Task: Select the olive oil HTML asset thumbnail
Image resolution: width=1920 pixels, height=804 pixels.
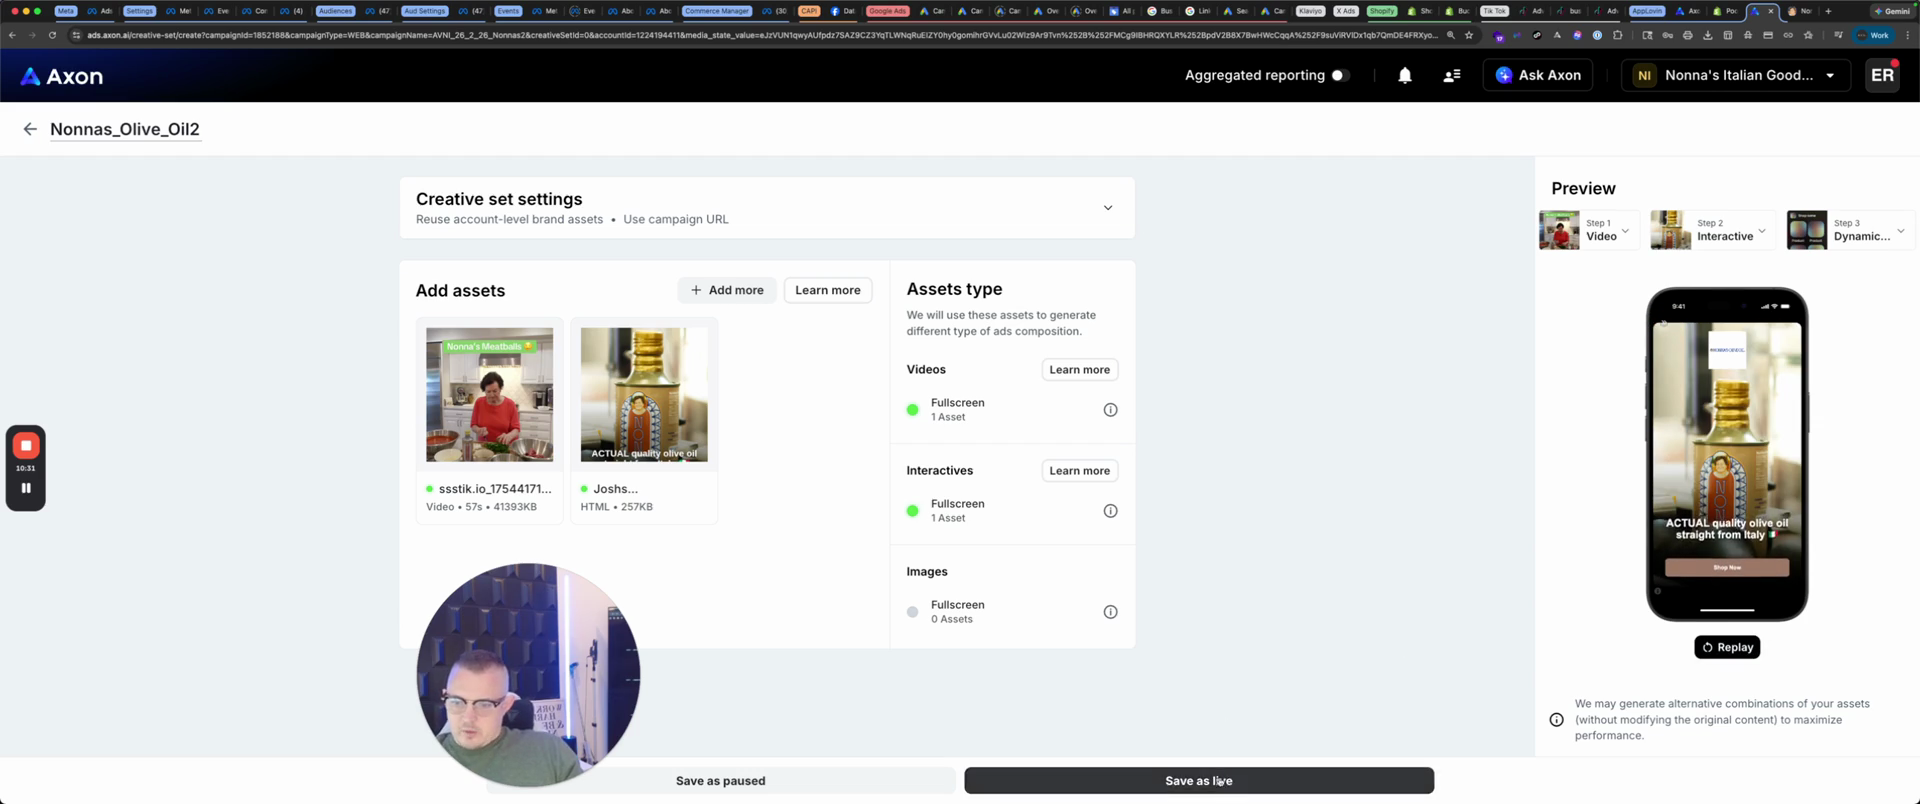Action: click(x=644, y=395)
